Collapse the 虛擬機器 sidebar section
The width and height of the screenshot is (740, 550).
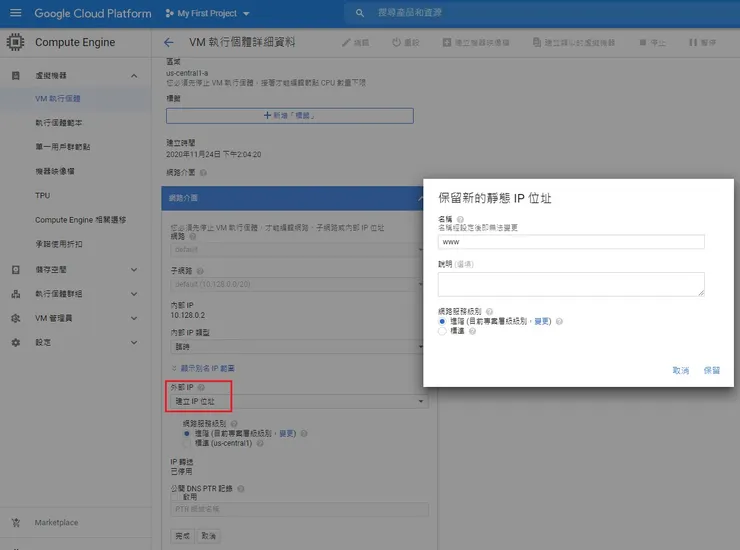(134, 76)
